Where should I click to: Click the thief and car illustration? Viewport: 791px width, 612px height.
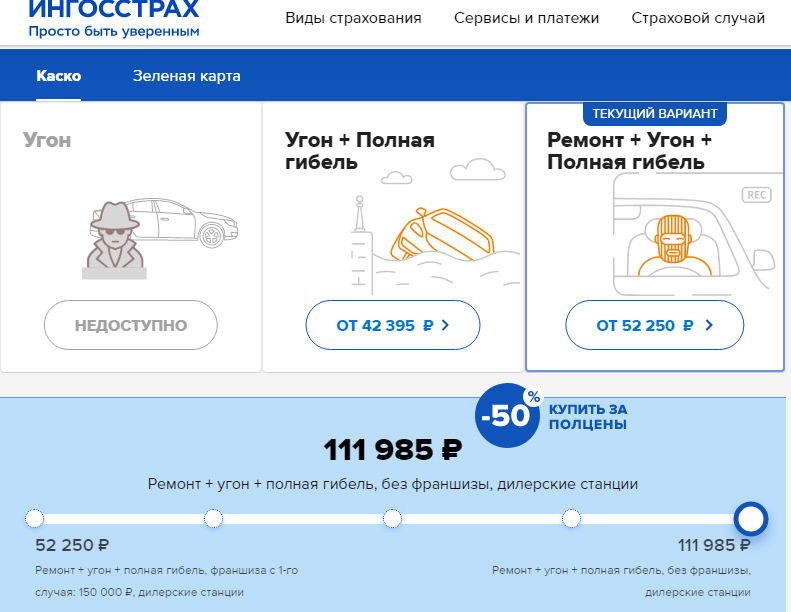click(x=160, y=238)
